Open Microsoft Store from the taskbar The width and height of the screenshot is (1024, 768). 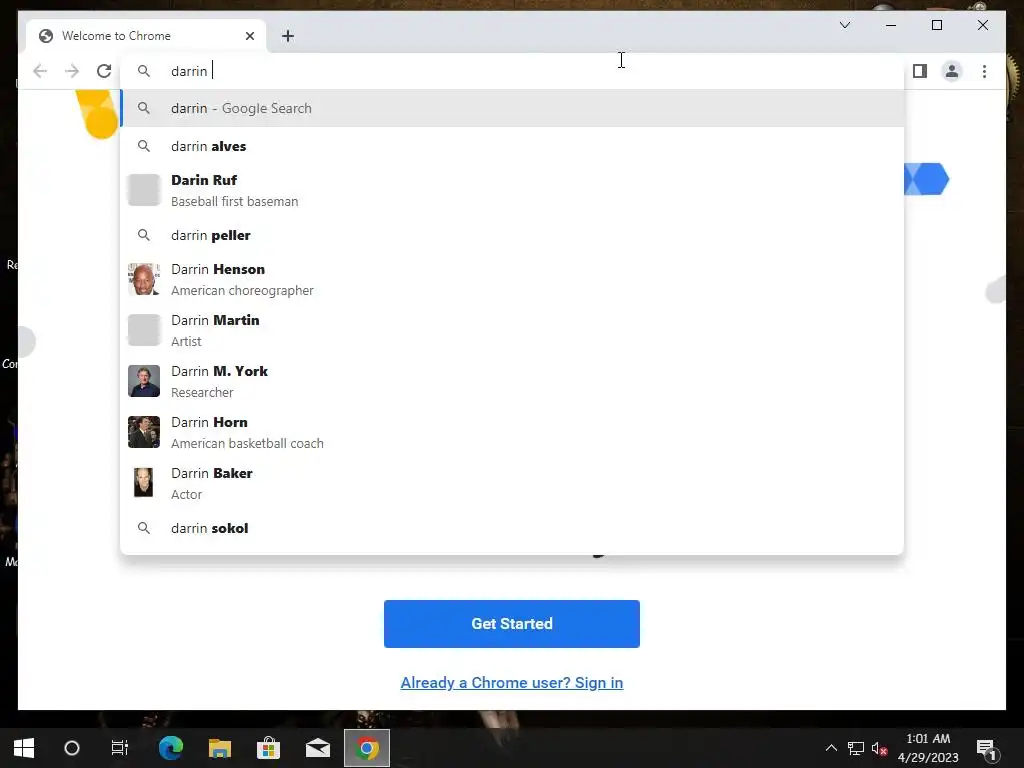coord(268,748)
